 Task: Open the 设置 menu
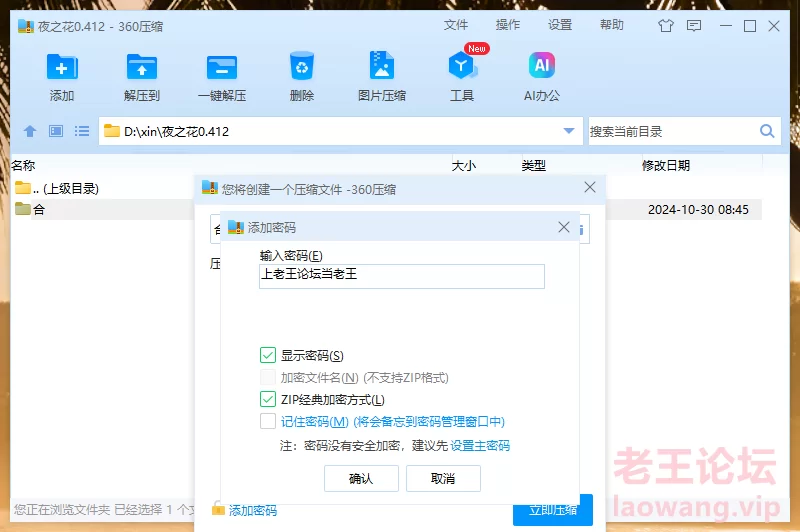tap(560, 25)
